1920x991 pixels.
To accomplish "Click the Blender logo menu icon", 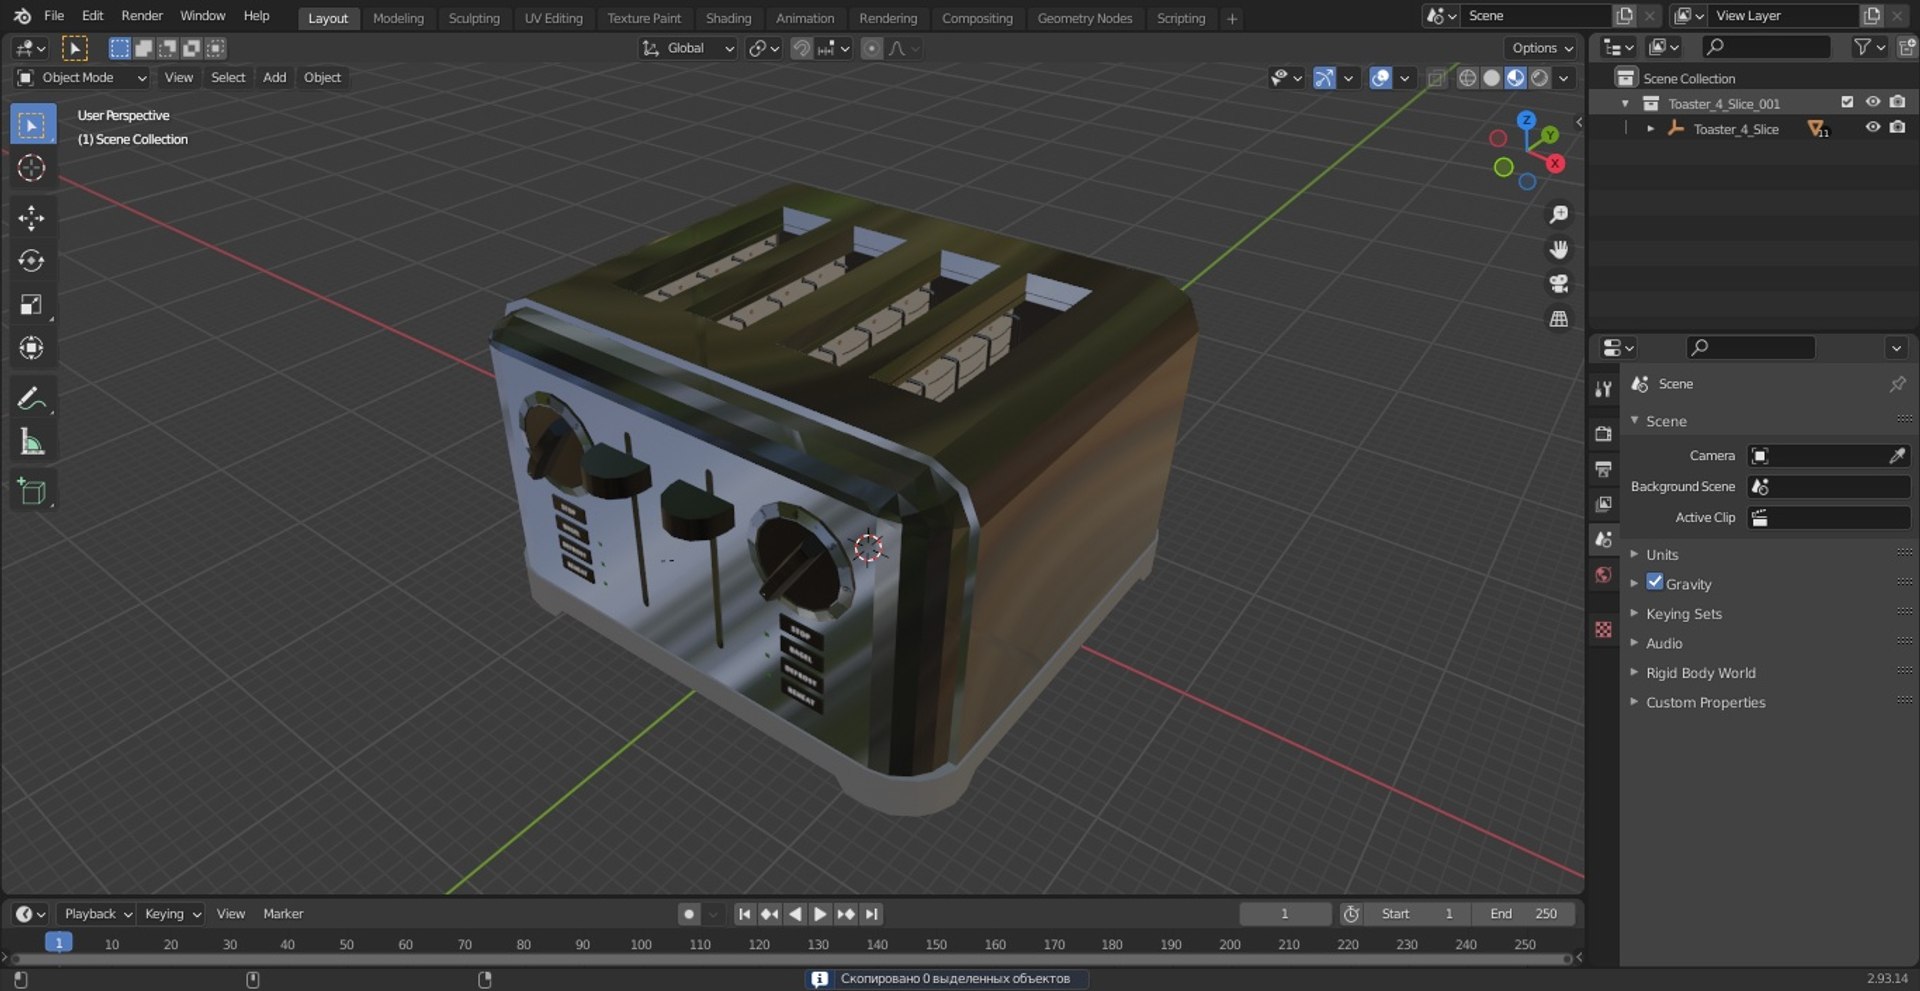I will [22, 16].
